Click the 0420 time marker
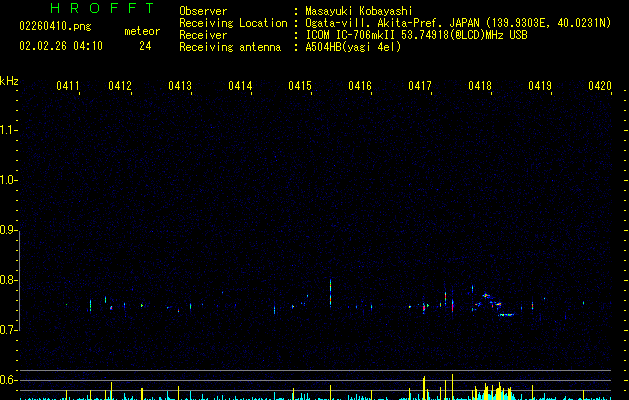This screenshot has height=400, width=629. tap(600, 86)
